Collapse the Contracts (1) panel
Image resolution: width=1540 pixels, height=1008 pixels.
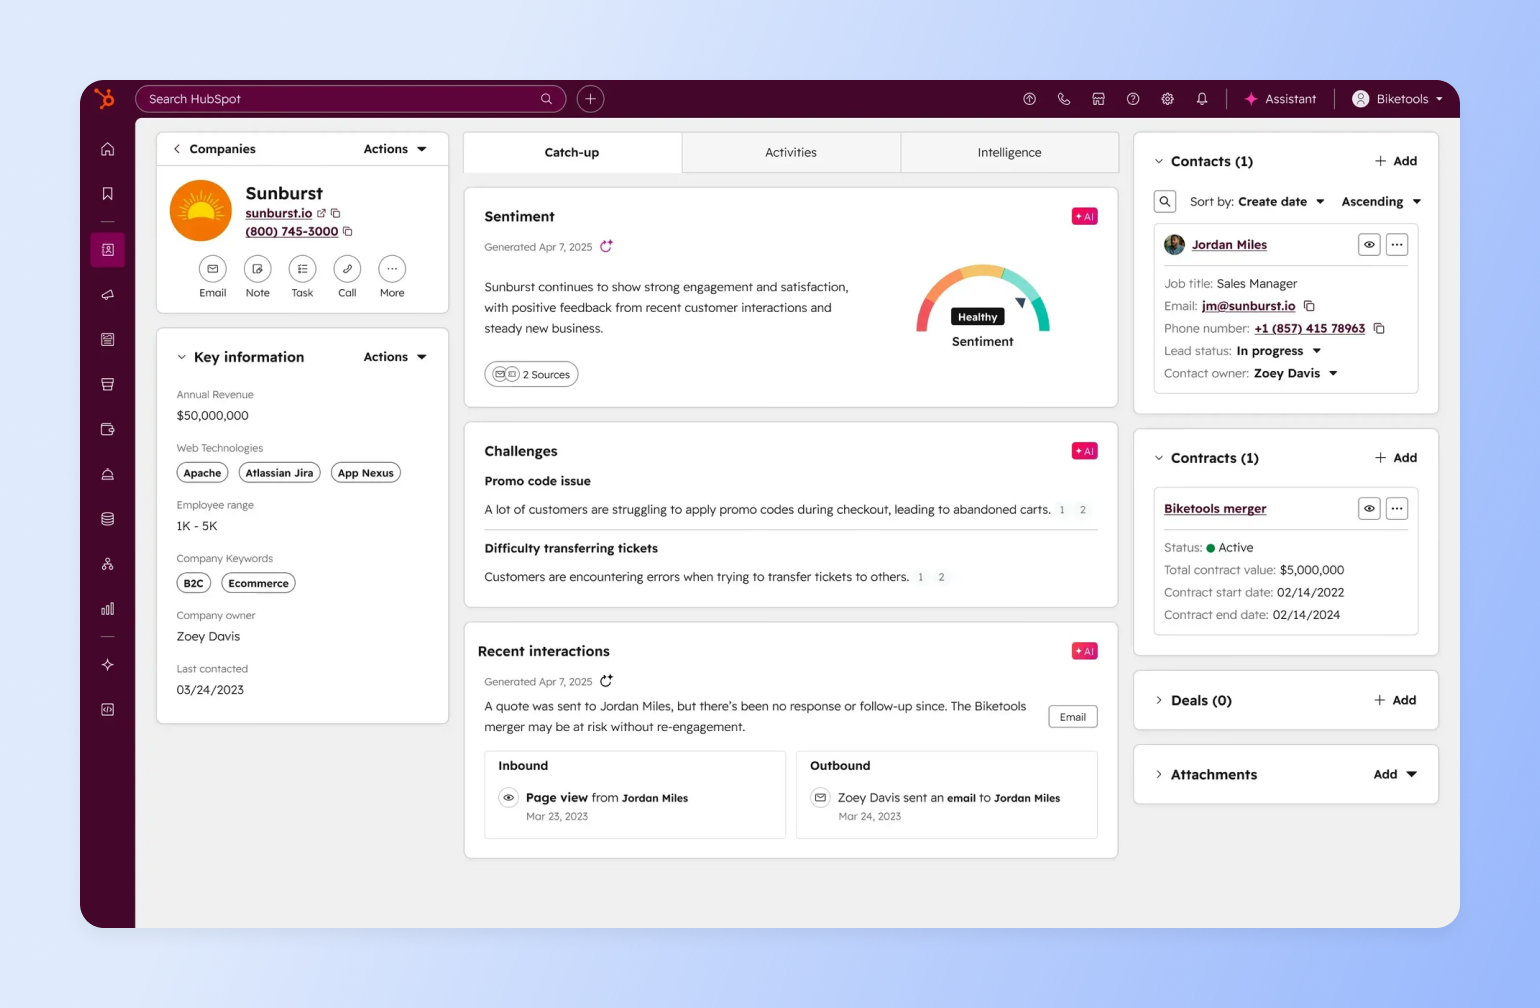[x=1159, y=458]
